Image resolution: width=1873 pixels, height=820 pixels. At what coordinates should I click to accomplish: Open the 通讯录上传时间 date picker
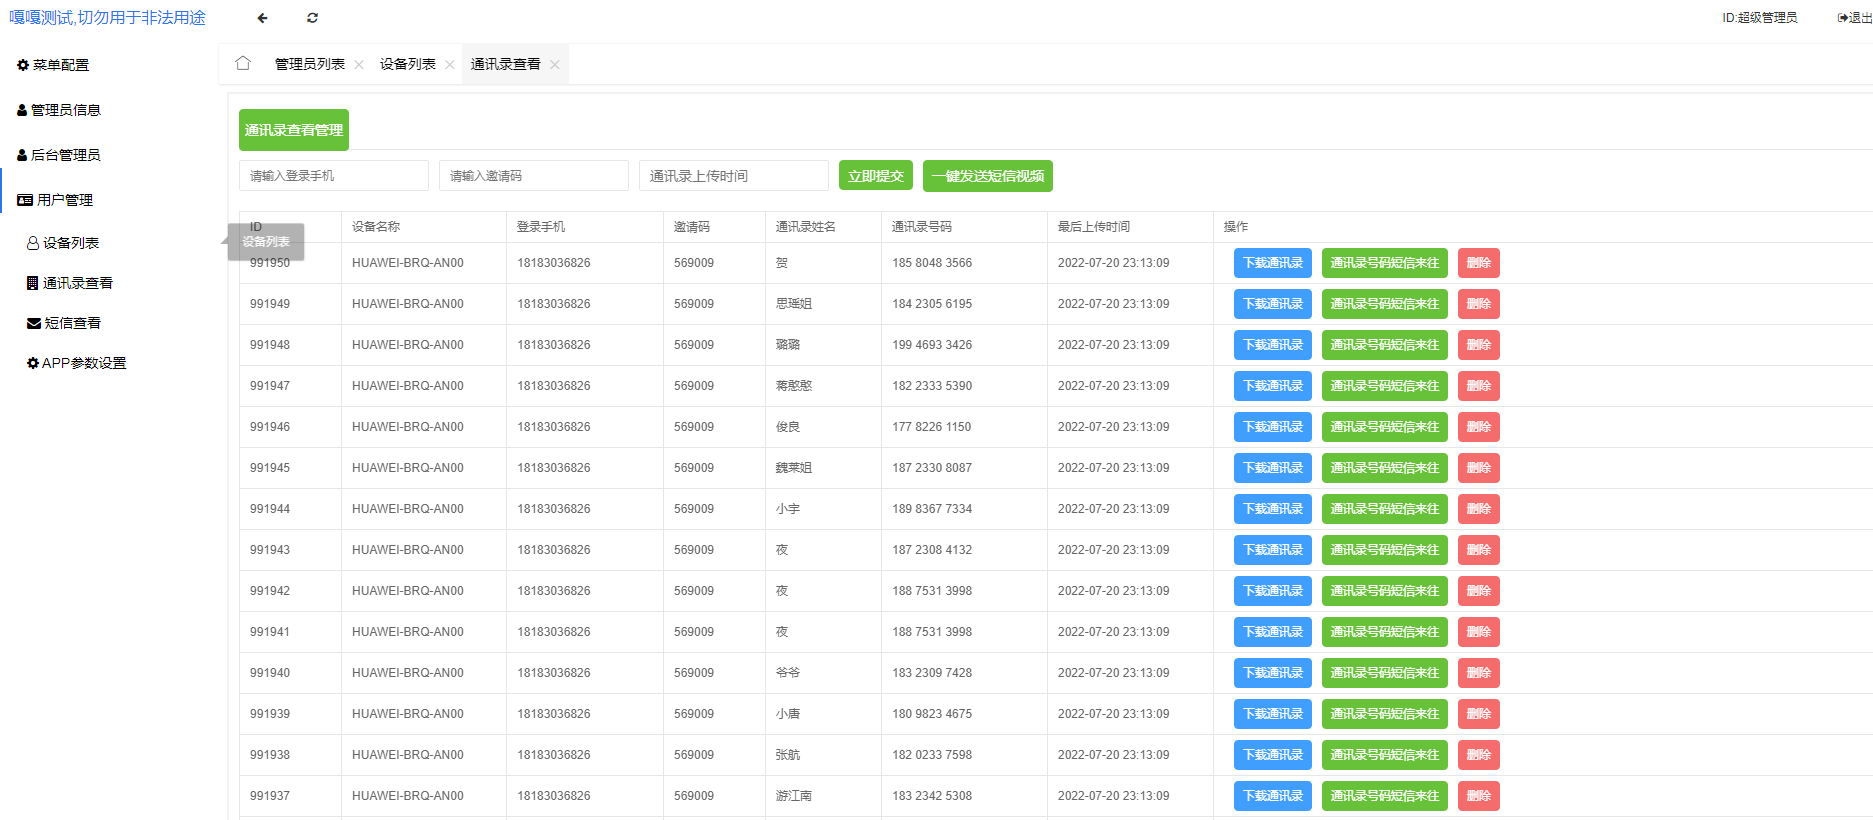[733, 176]
